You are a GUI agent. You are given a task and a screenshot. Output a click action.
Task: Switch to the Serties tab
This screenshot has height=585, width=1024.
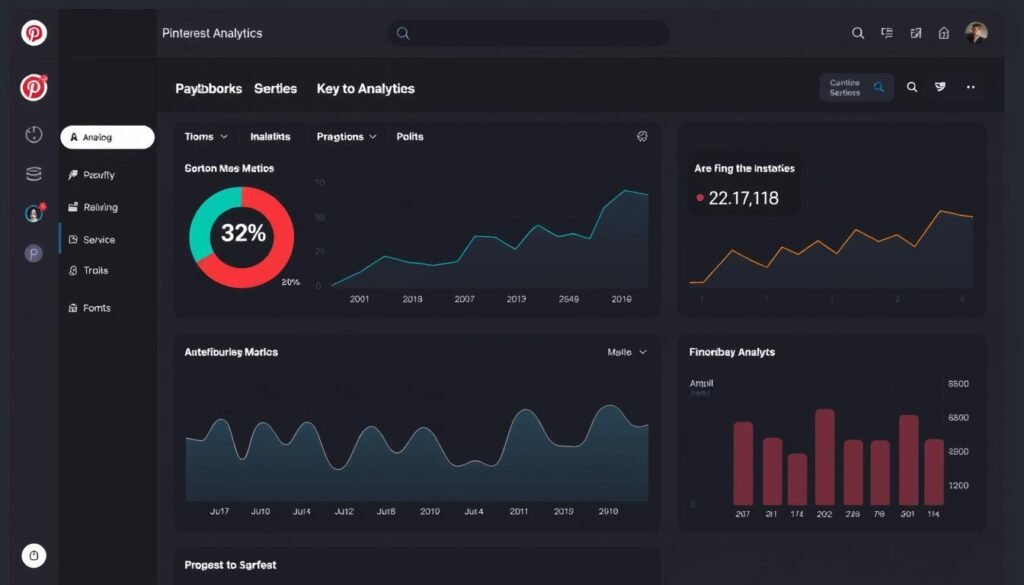(x=276, y=89)
